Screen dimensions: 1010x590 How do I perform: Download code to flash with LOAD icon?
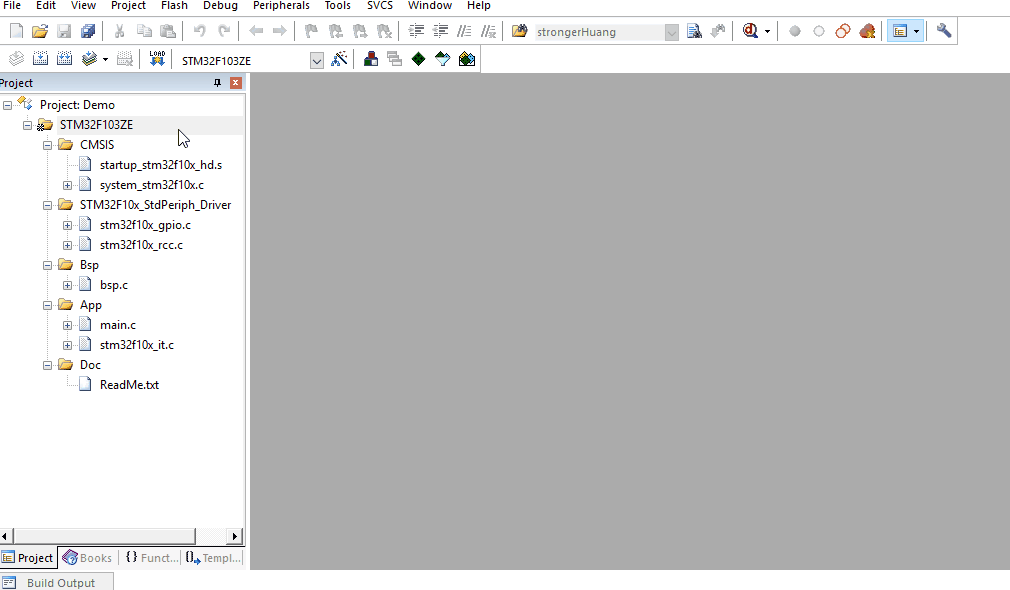[x=157, y=59]
